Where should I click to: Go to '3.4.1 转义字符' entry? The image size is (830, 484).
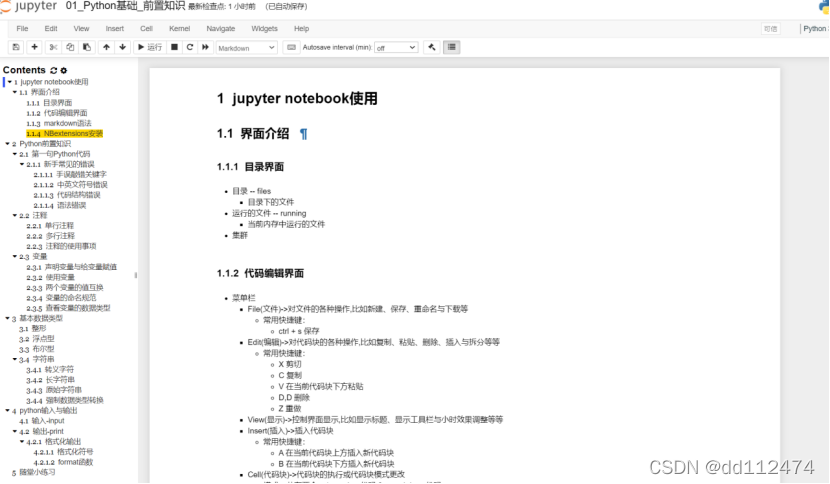click(x=50, y=370)
